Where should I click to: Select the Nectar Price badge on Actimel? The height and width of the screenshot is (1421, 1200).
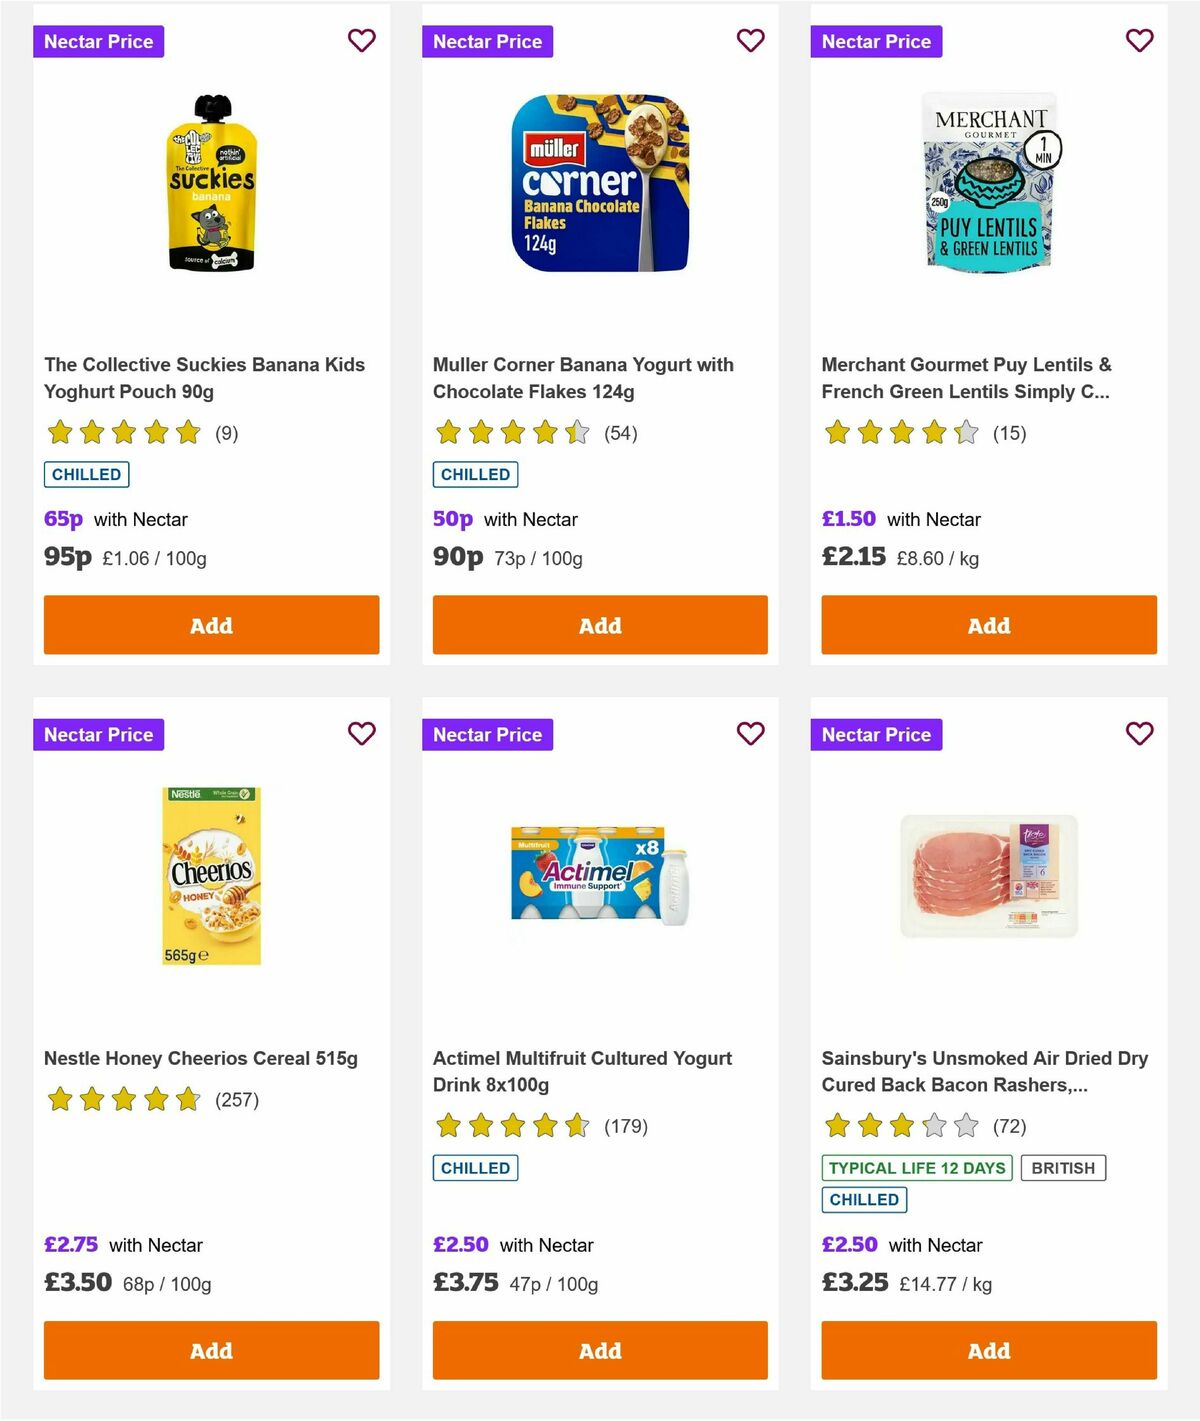pos(487,734)
